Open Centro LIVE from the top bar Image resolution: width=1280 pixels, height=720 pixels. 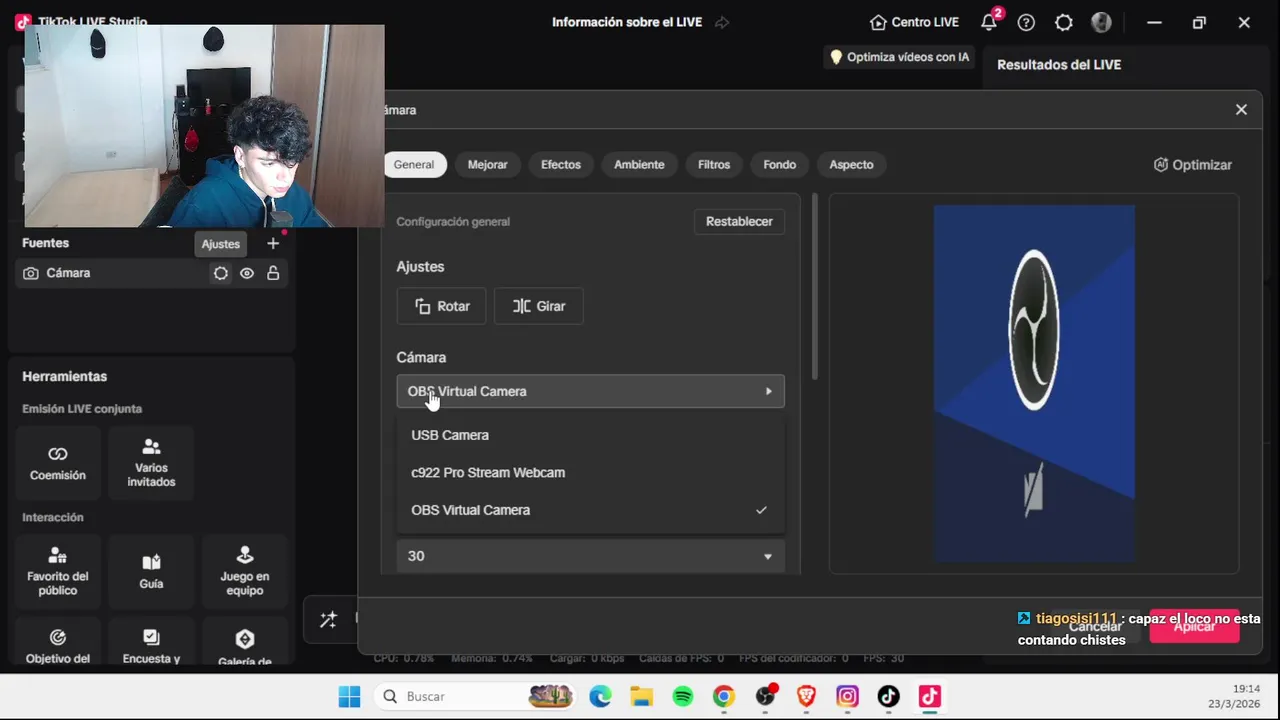[x=914, y=22]
